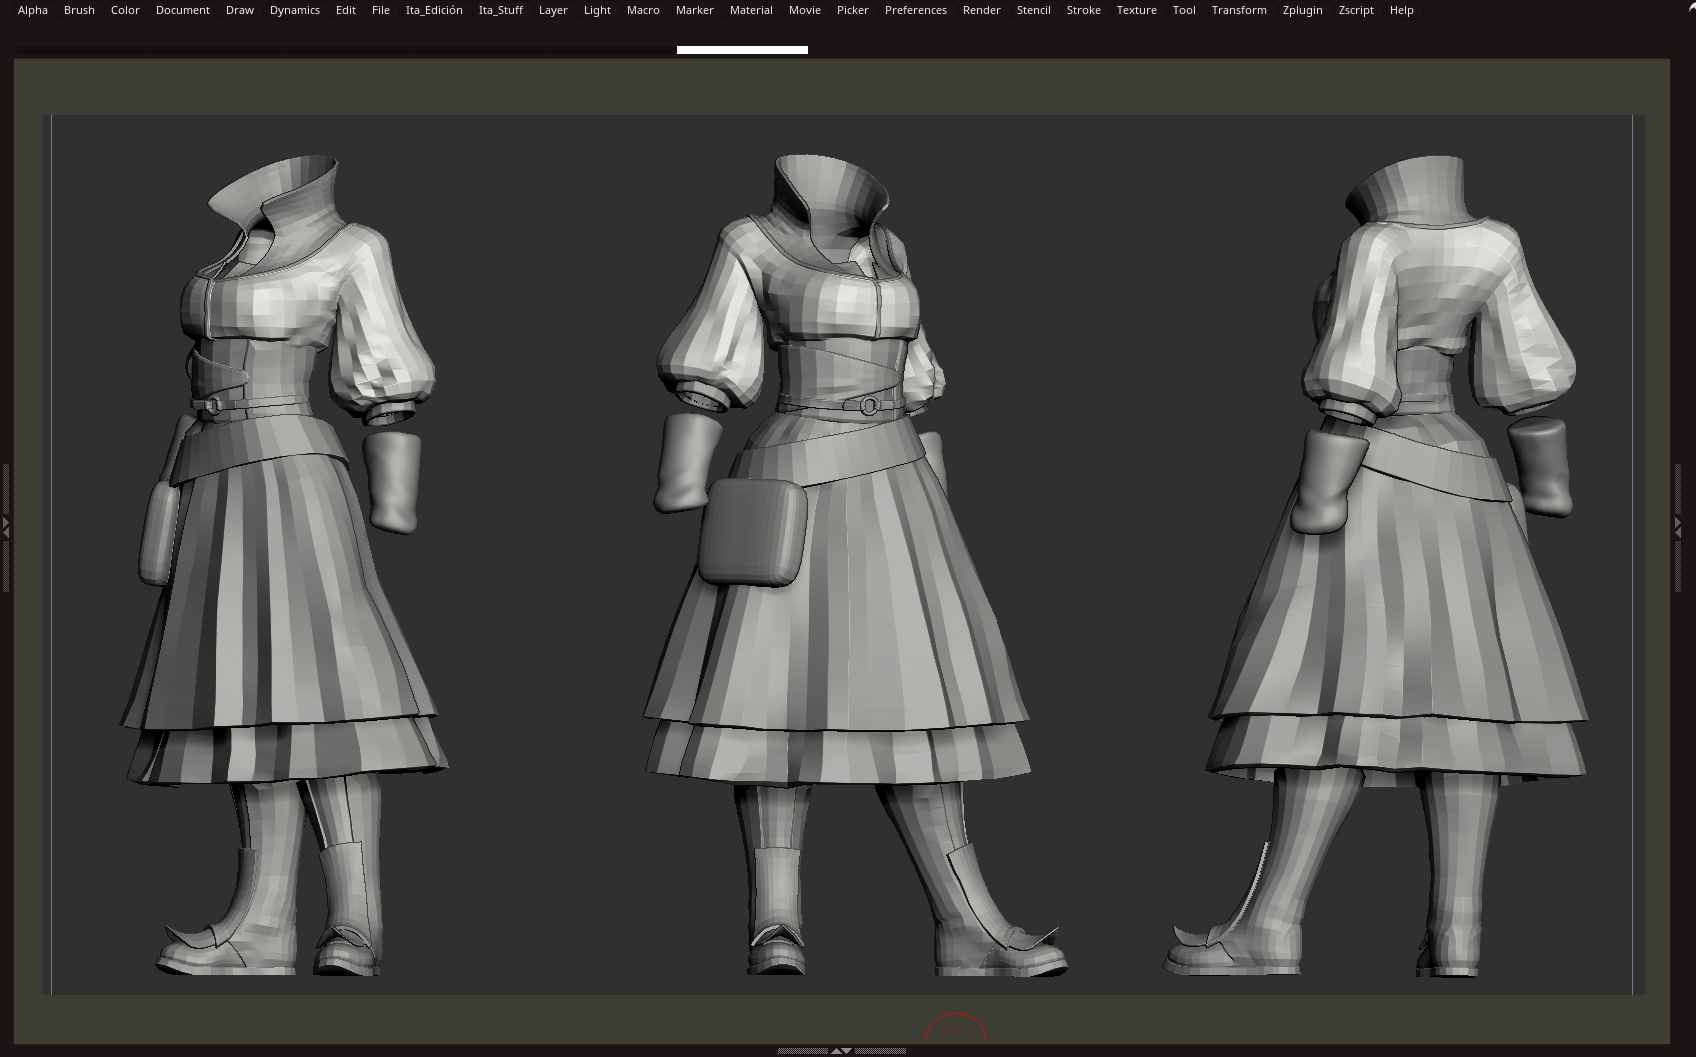Open the Movie menu
Image resolution: width=1696 pixels, height=1057 pixels.
(805, 10)
